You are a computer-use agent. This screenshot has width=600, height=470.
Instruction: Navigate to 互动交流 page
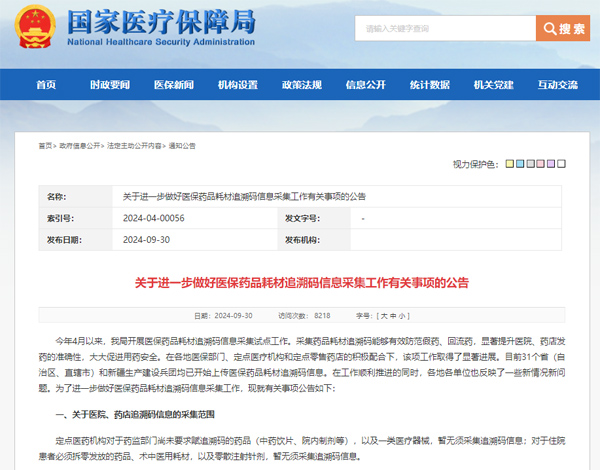pyautogui.click(x=557, y=84)
